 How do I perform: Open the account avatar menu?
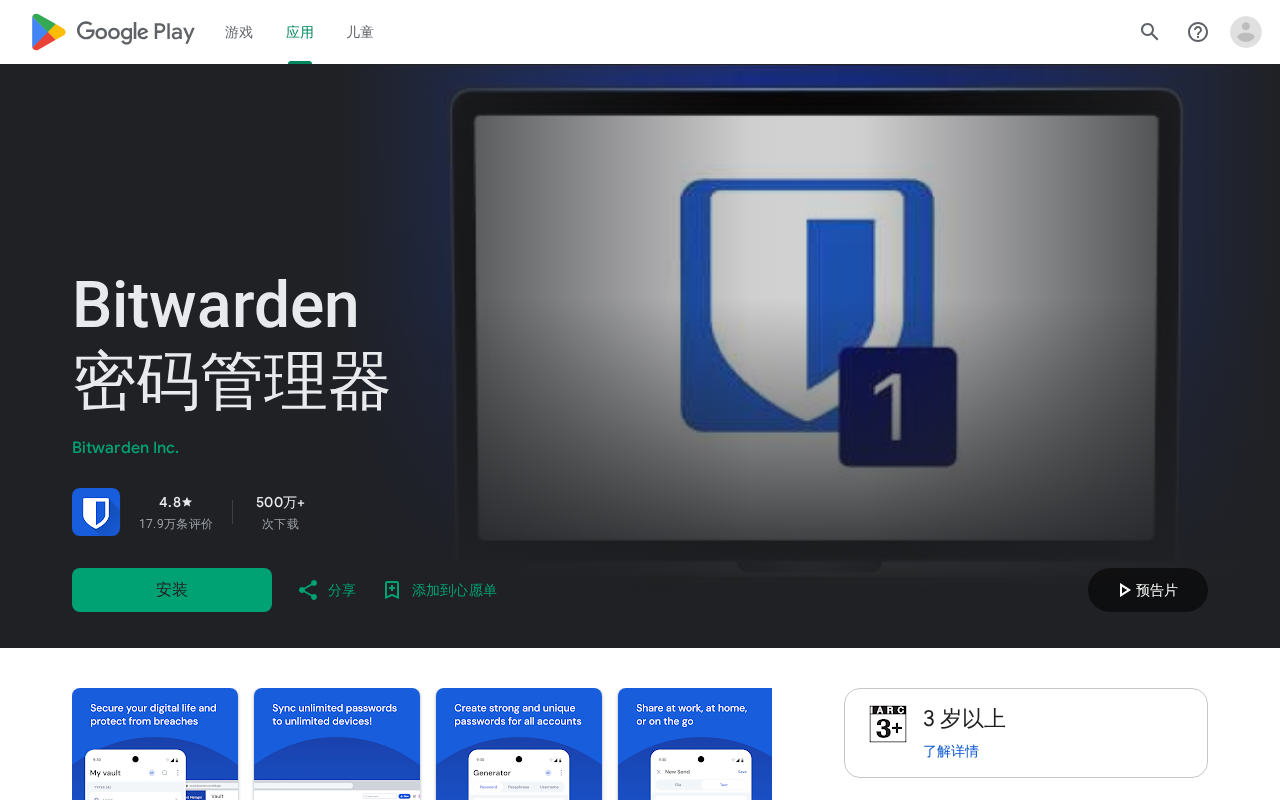point(1246,32)
